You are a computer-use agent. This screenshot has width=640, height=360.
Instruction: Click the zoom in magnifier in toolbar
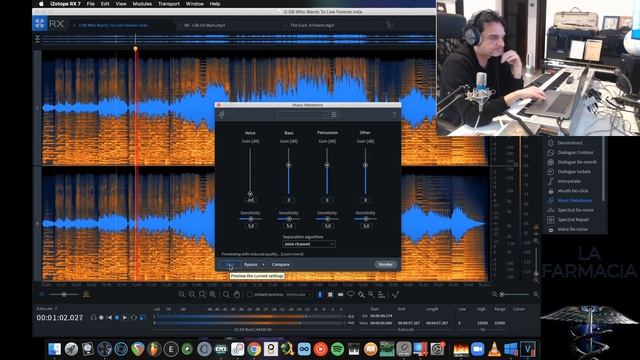[x=182, y=294]
